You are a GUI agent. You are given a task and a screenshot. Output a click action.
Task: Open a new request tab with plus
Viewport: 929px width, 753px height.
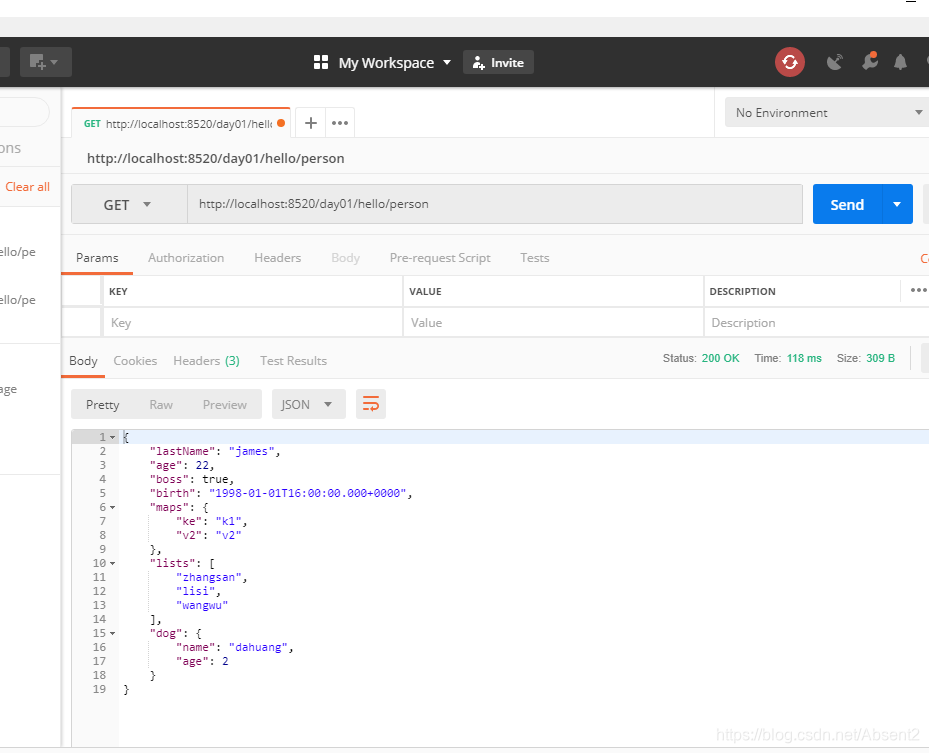[x=310, y=123]
